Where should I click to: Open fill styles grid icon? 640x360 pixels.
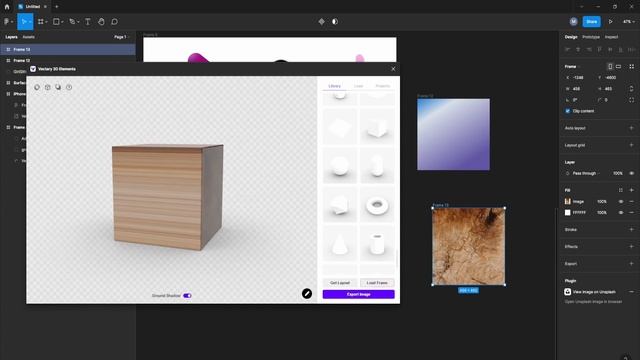[x=621, y=190]
